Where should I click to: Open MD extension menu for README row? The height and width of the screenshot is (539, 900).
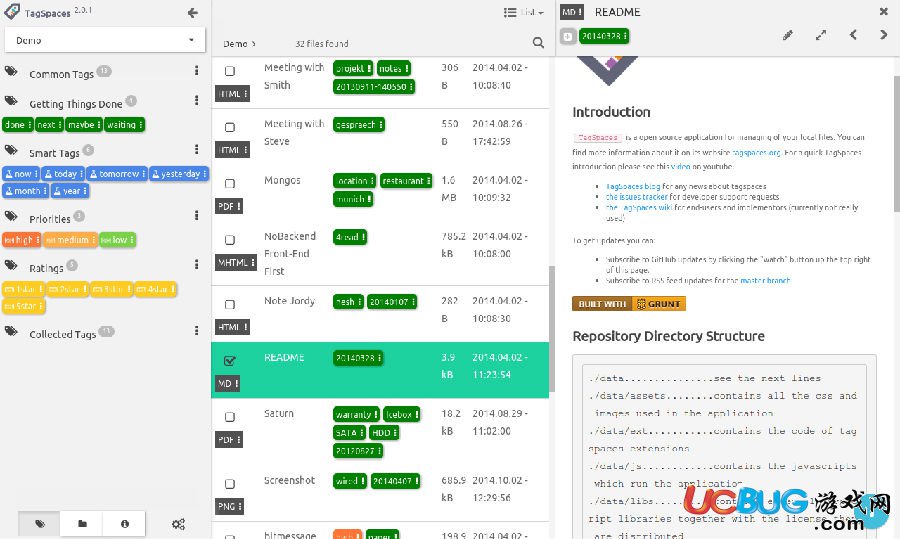coord(227,383)
